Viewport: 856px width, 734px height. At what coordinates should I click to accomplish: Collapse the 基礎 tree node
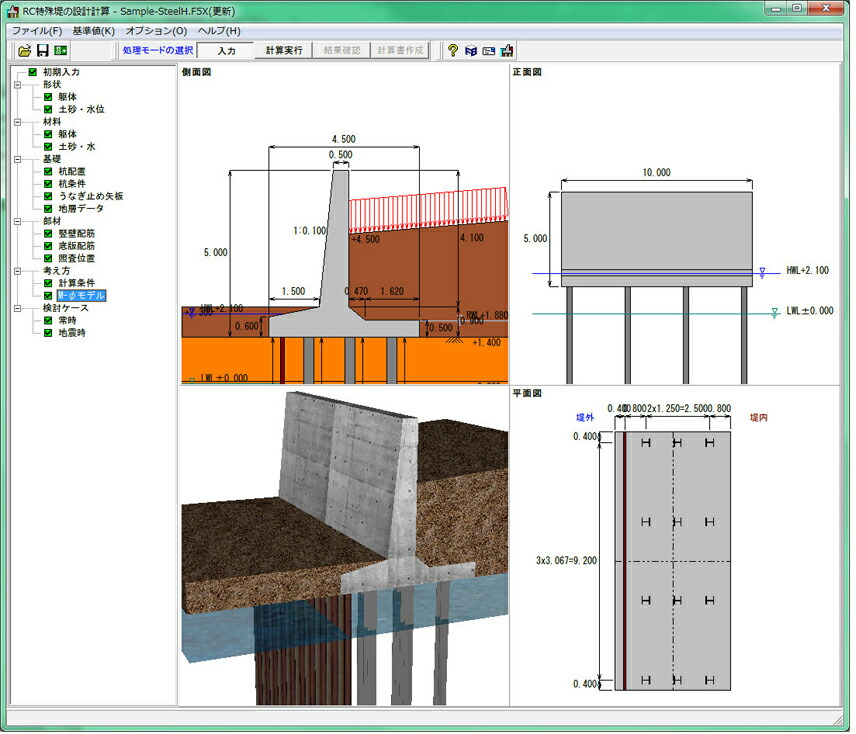17,159
